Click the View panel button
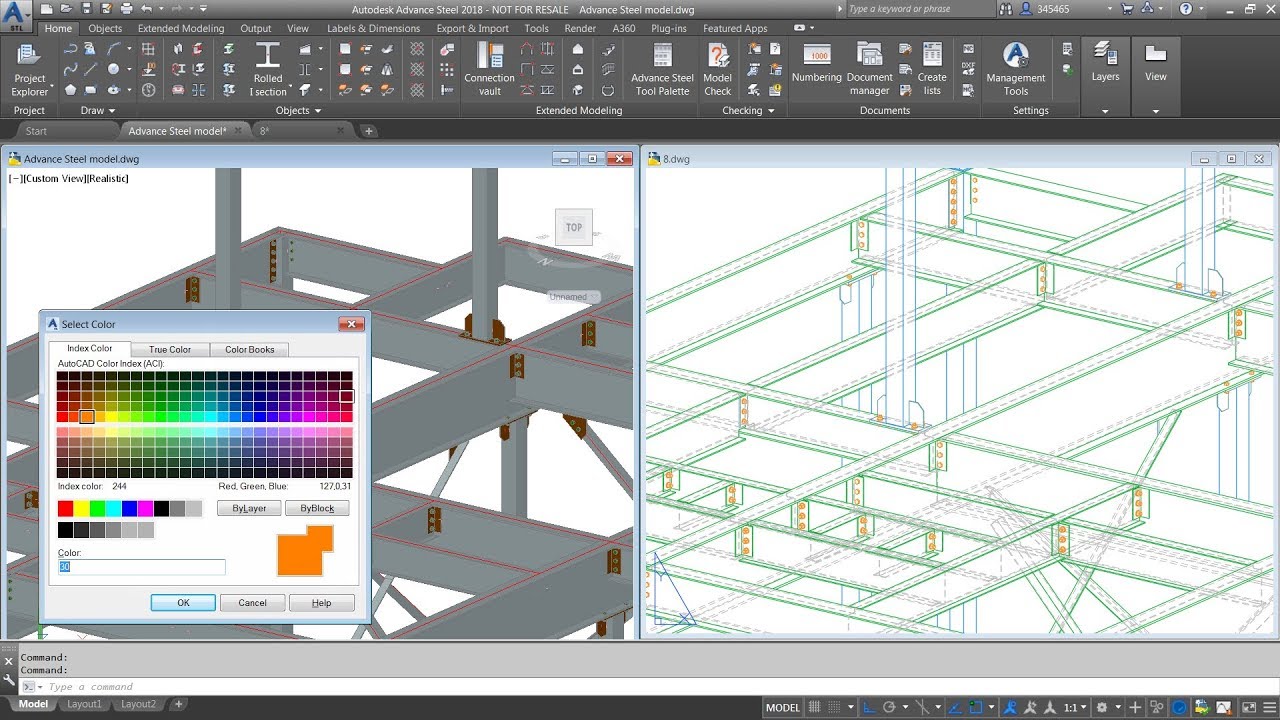The height and width of the screenshot is (720, 1280). [1156, 64]
